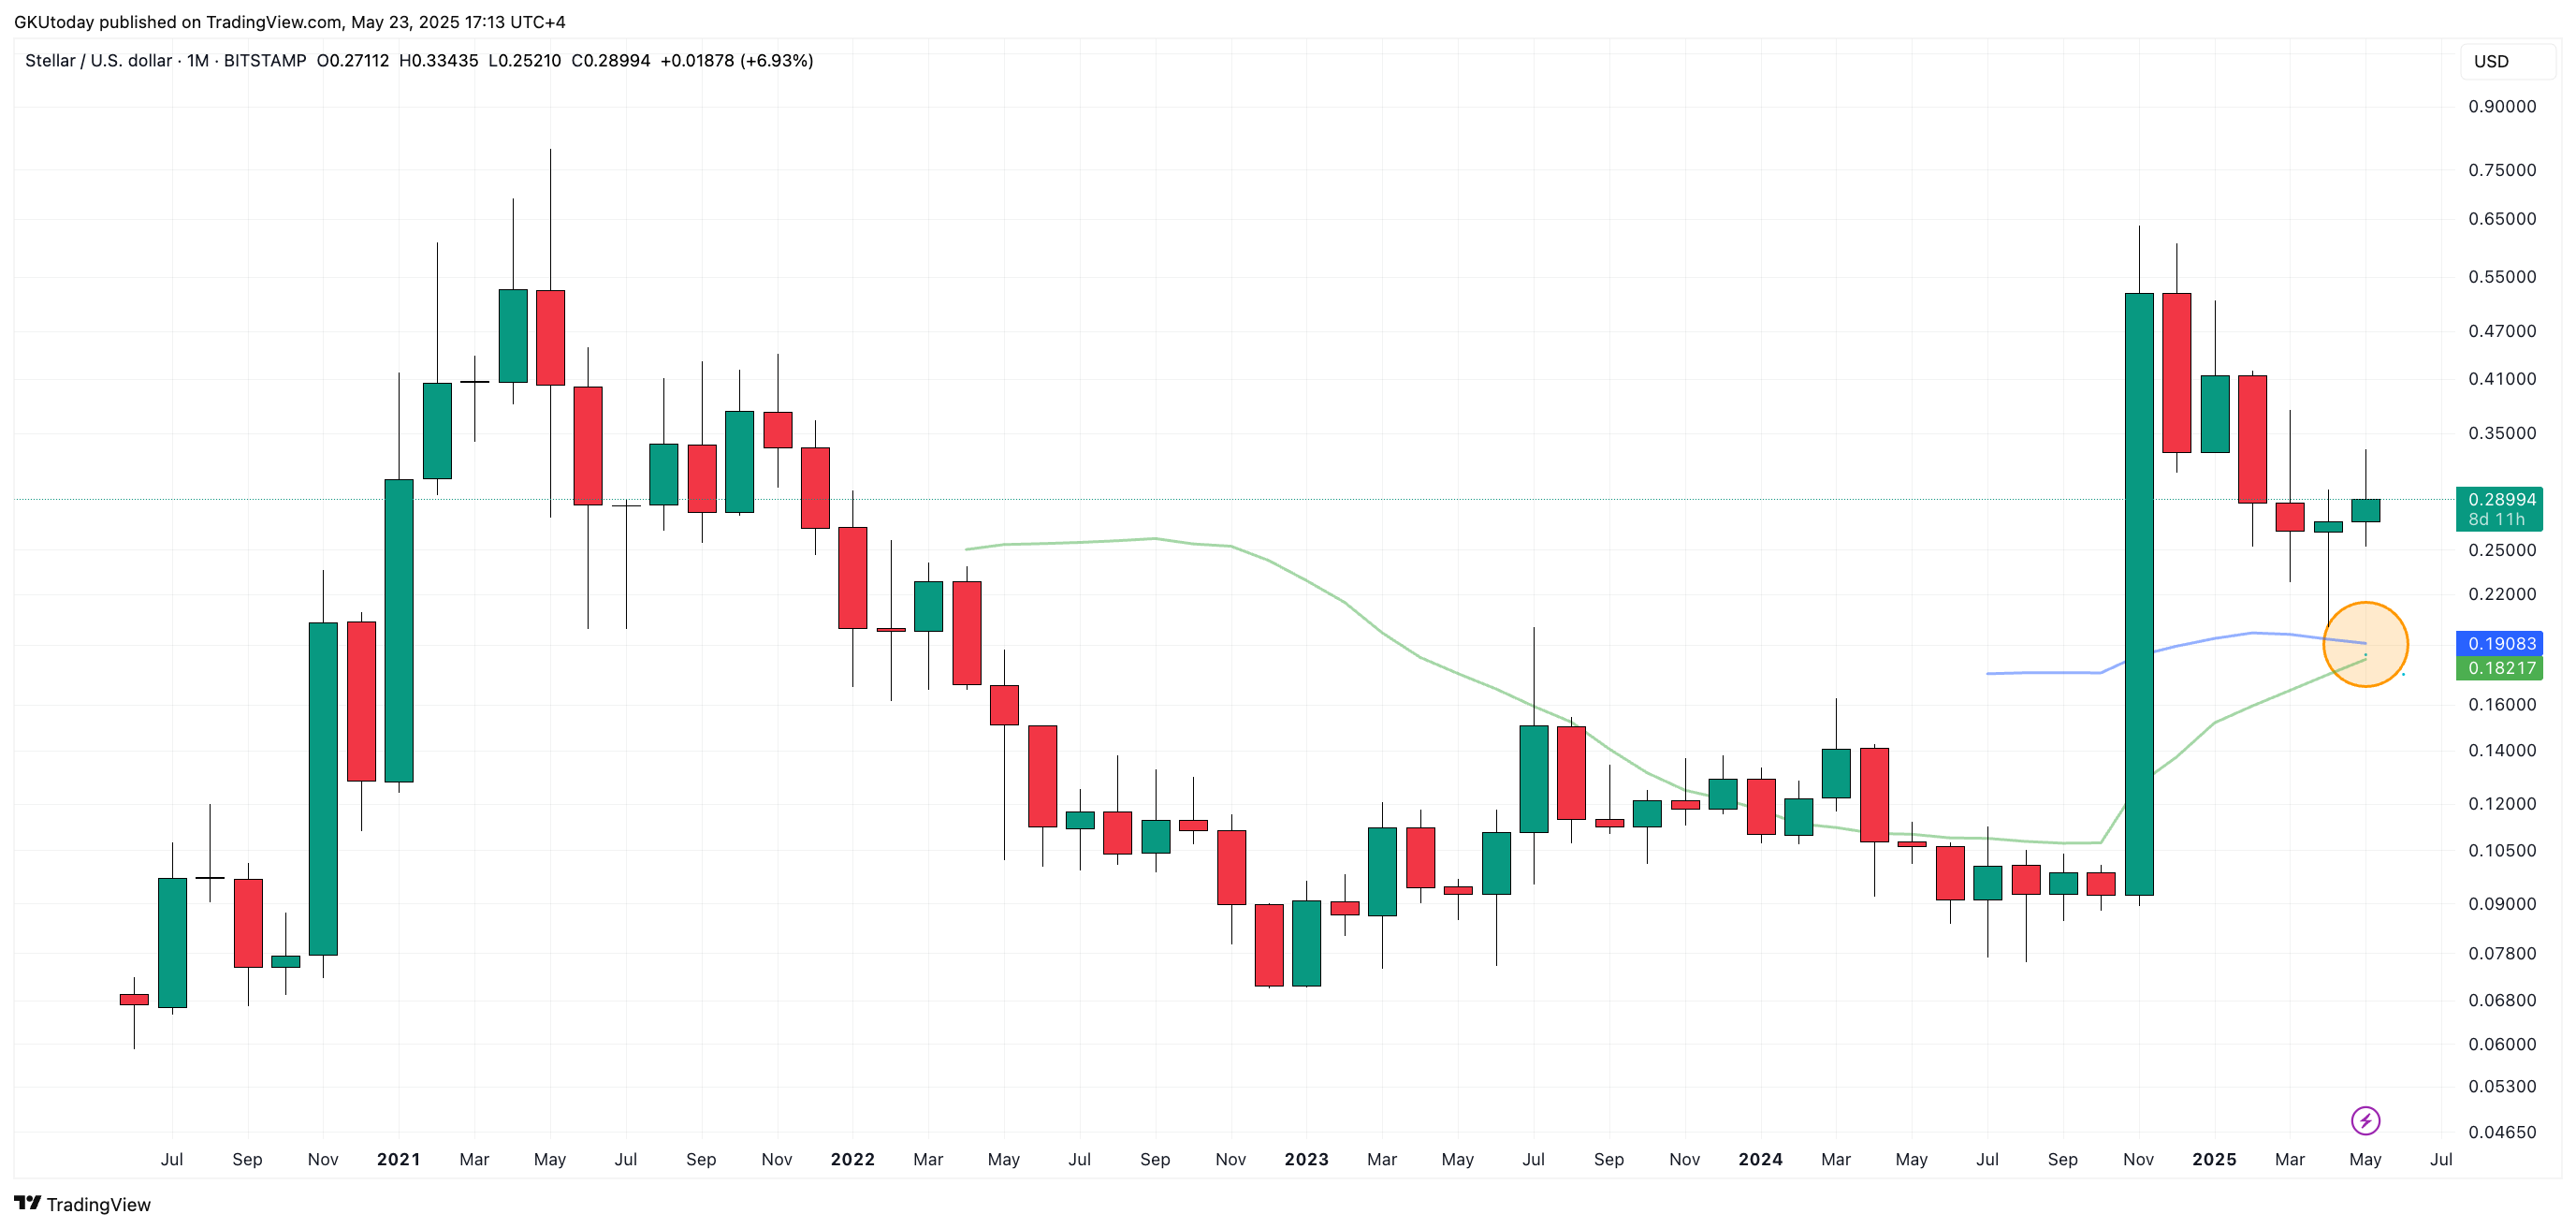The height and width of the screenshot is (1228, 2576).
Task: Click the purple lightning bolt icon
Action: (x=2364, y=1120)
